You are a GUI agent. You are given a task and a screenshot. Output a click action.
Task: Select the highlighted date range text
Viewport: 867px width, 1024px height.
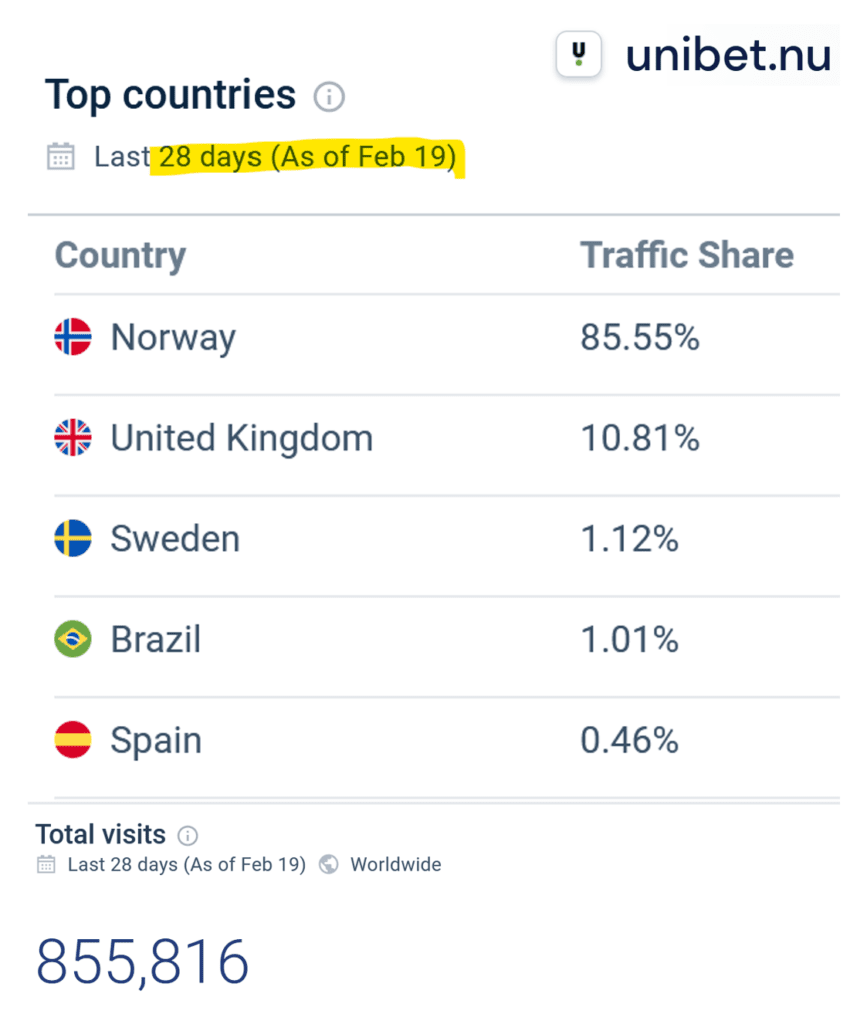[x=305, y=156]
